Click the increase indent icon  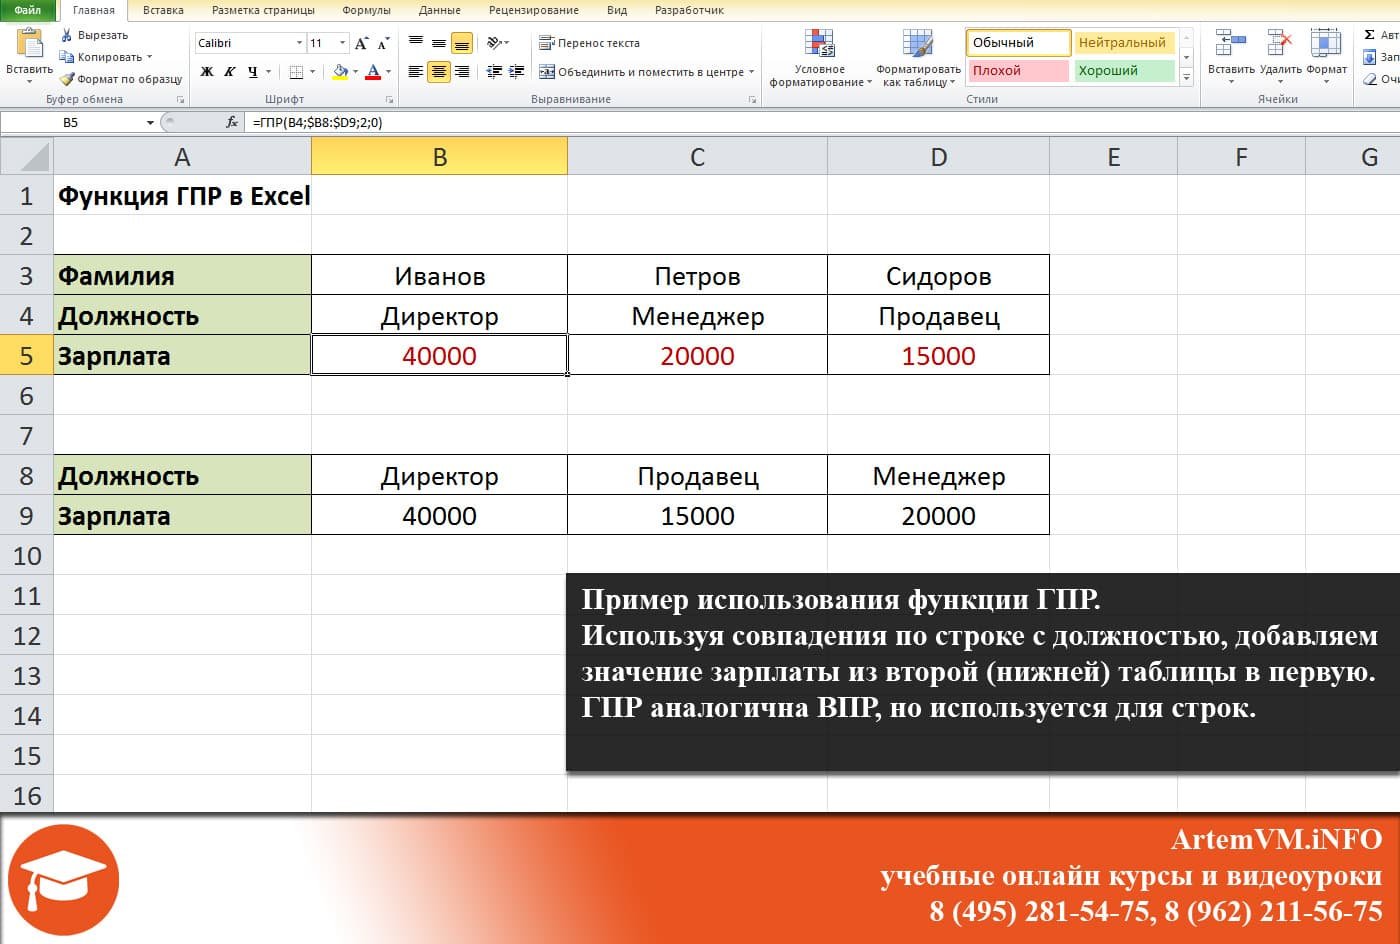click(x=517, y=72)
